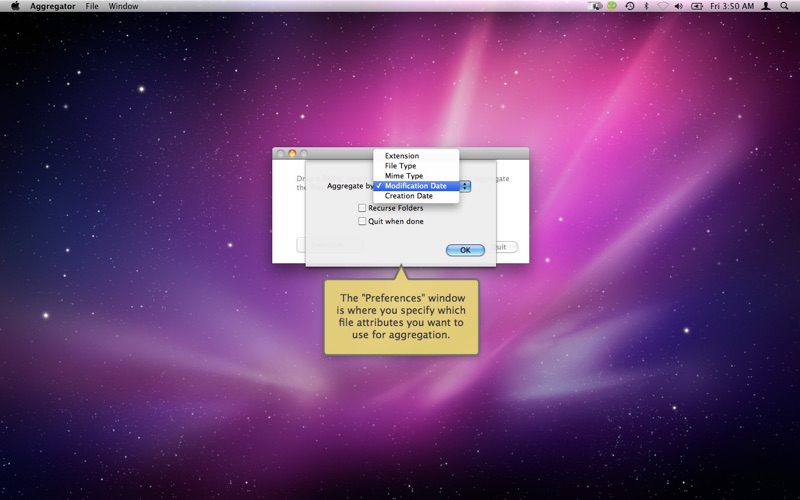
Task: Open the Wi-Fi status icon
Action: coord(663,6)
